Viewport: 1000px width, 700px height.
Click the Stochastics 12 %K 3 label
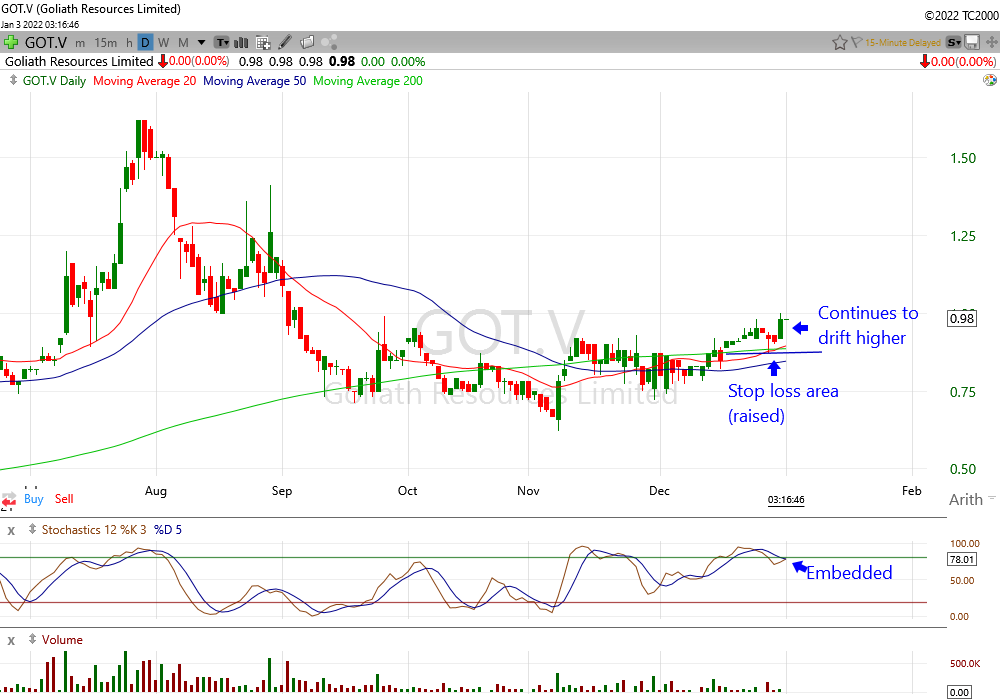94,530
